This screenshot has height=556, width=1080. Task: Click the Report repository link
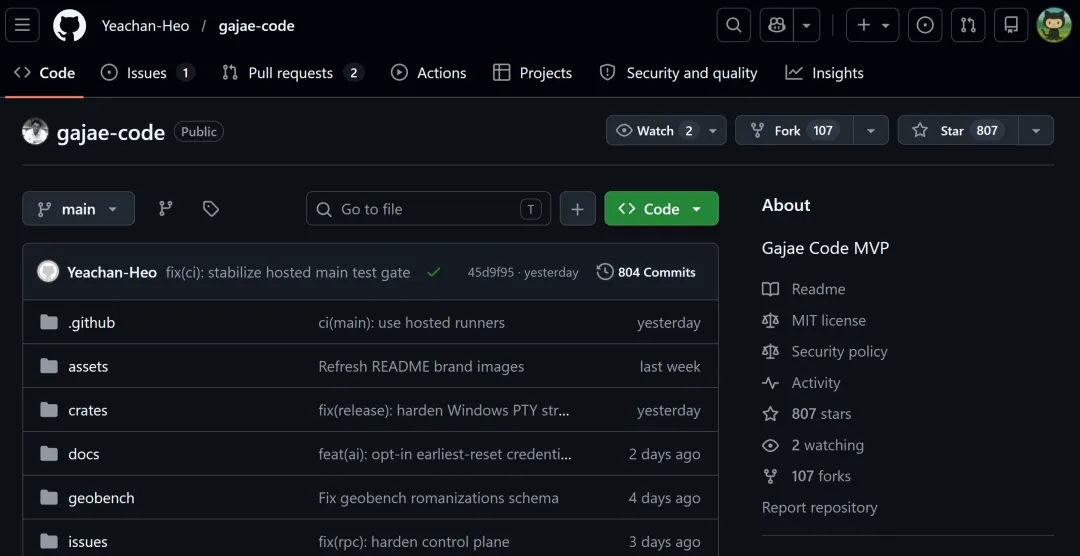[820, 508]
